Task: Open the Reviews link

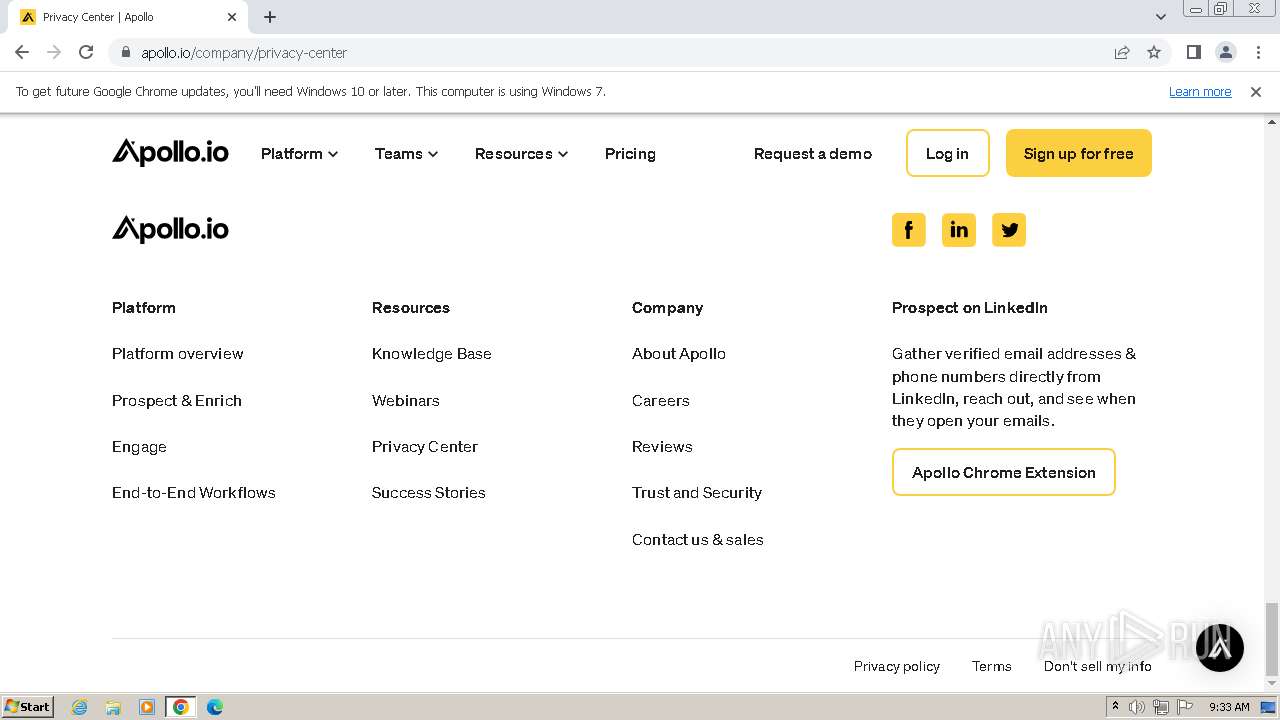Action: coord(662,446)
